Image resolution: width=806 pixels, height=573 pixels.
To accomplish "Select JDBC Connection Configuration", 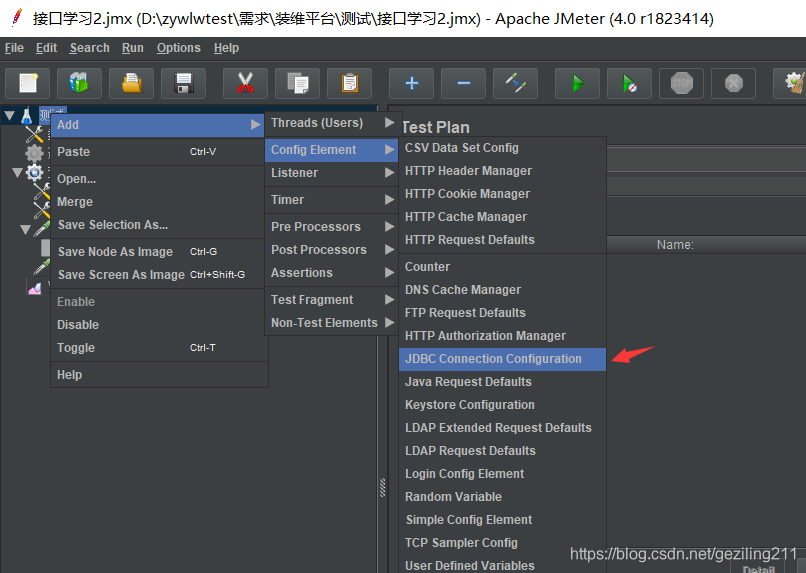I will (x=503, y=359).
